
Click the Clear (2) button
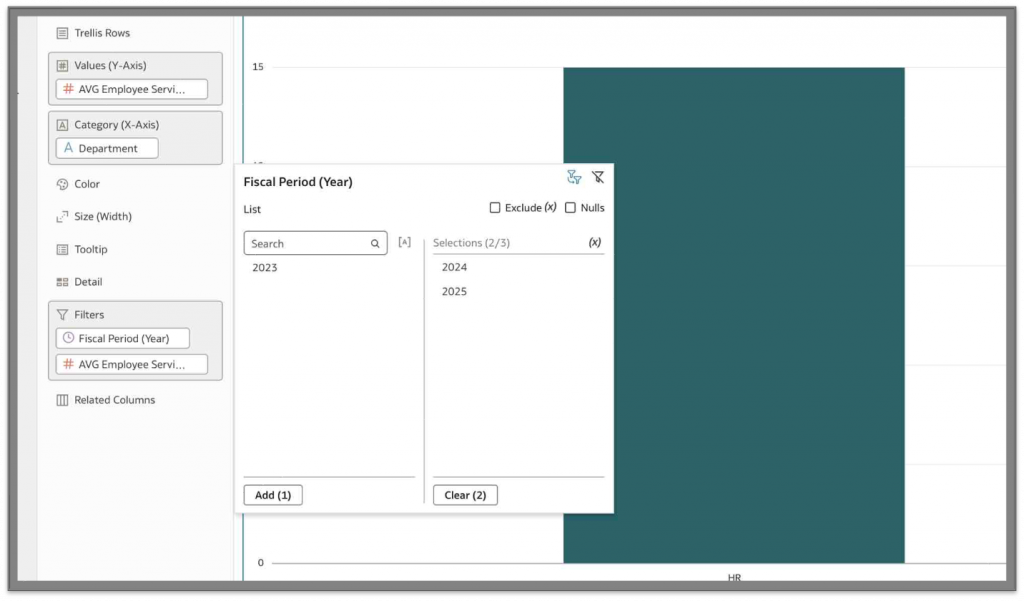pyautogui.click(x=464, y=494)
